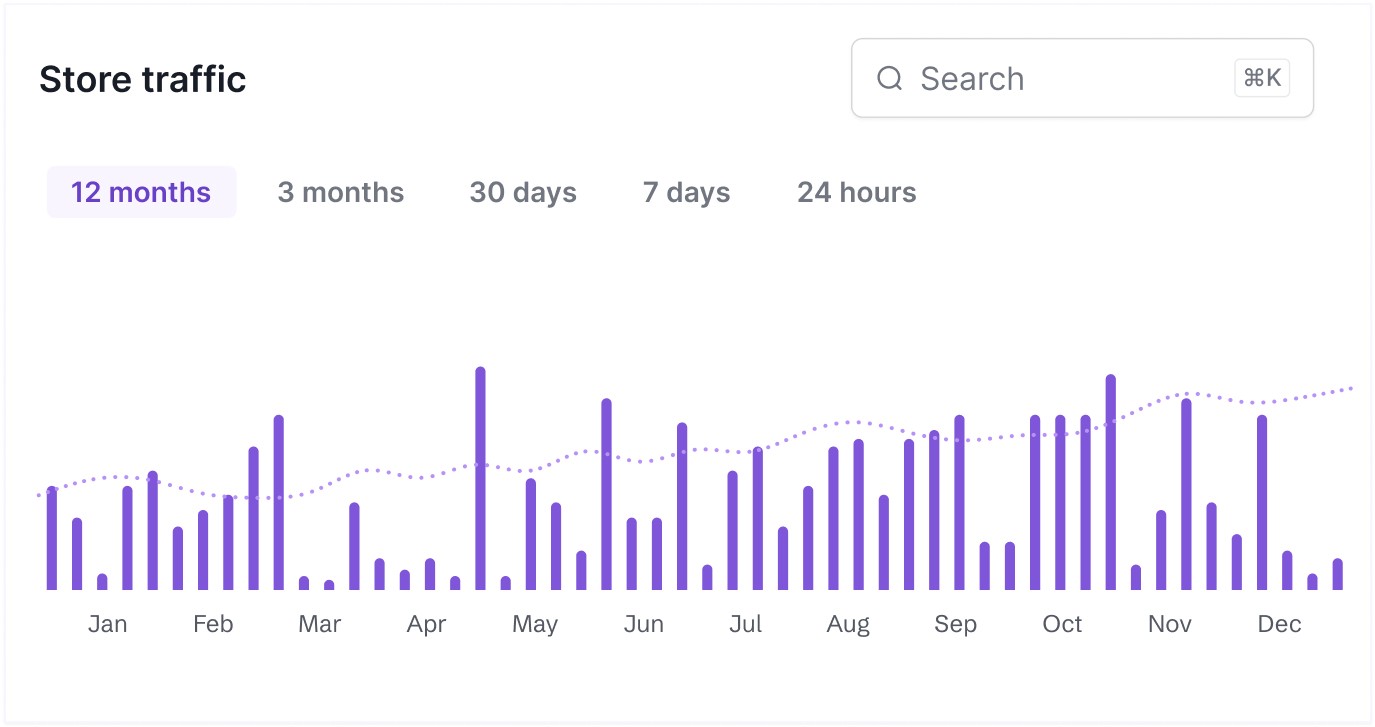Click the May axis label
1375x727 pixels.
(534, 624)
